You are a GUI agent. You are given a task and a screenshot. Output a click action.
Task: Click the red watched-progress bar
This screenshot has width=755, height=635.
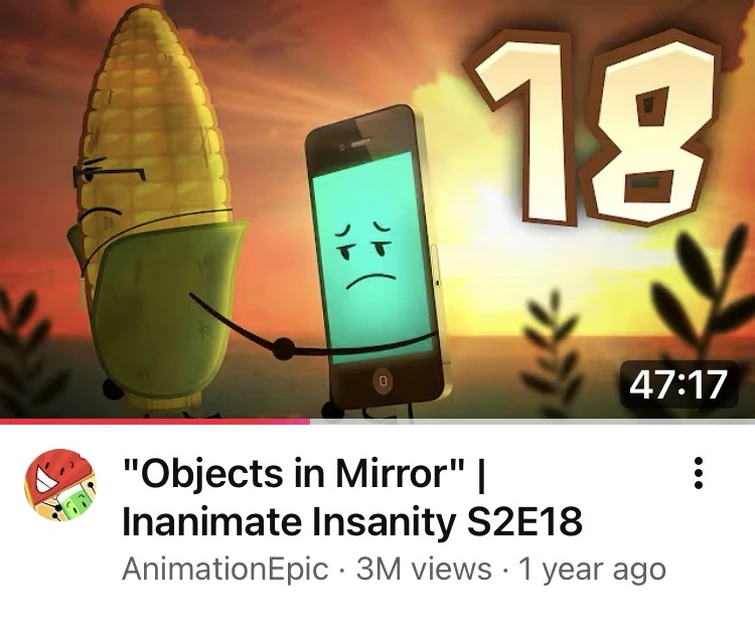pos(155,422)
